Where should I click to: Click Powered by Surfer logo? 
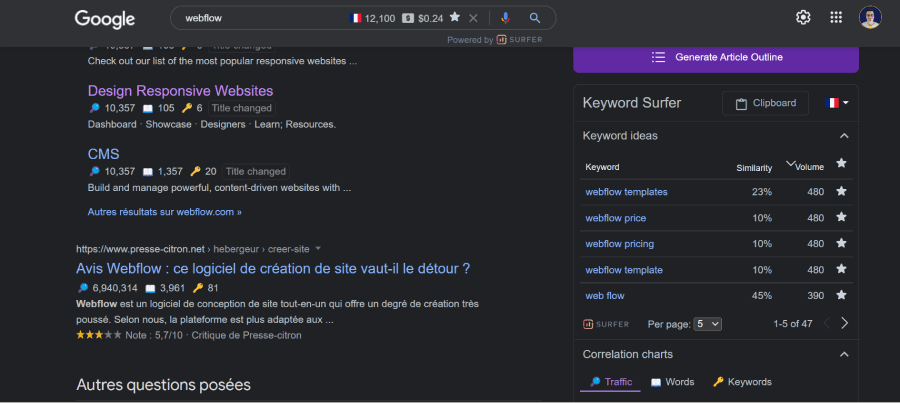[519, 40]
